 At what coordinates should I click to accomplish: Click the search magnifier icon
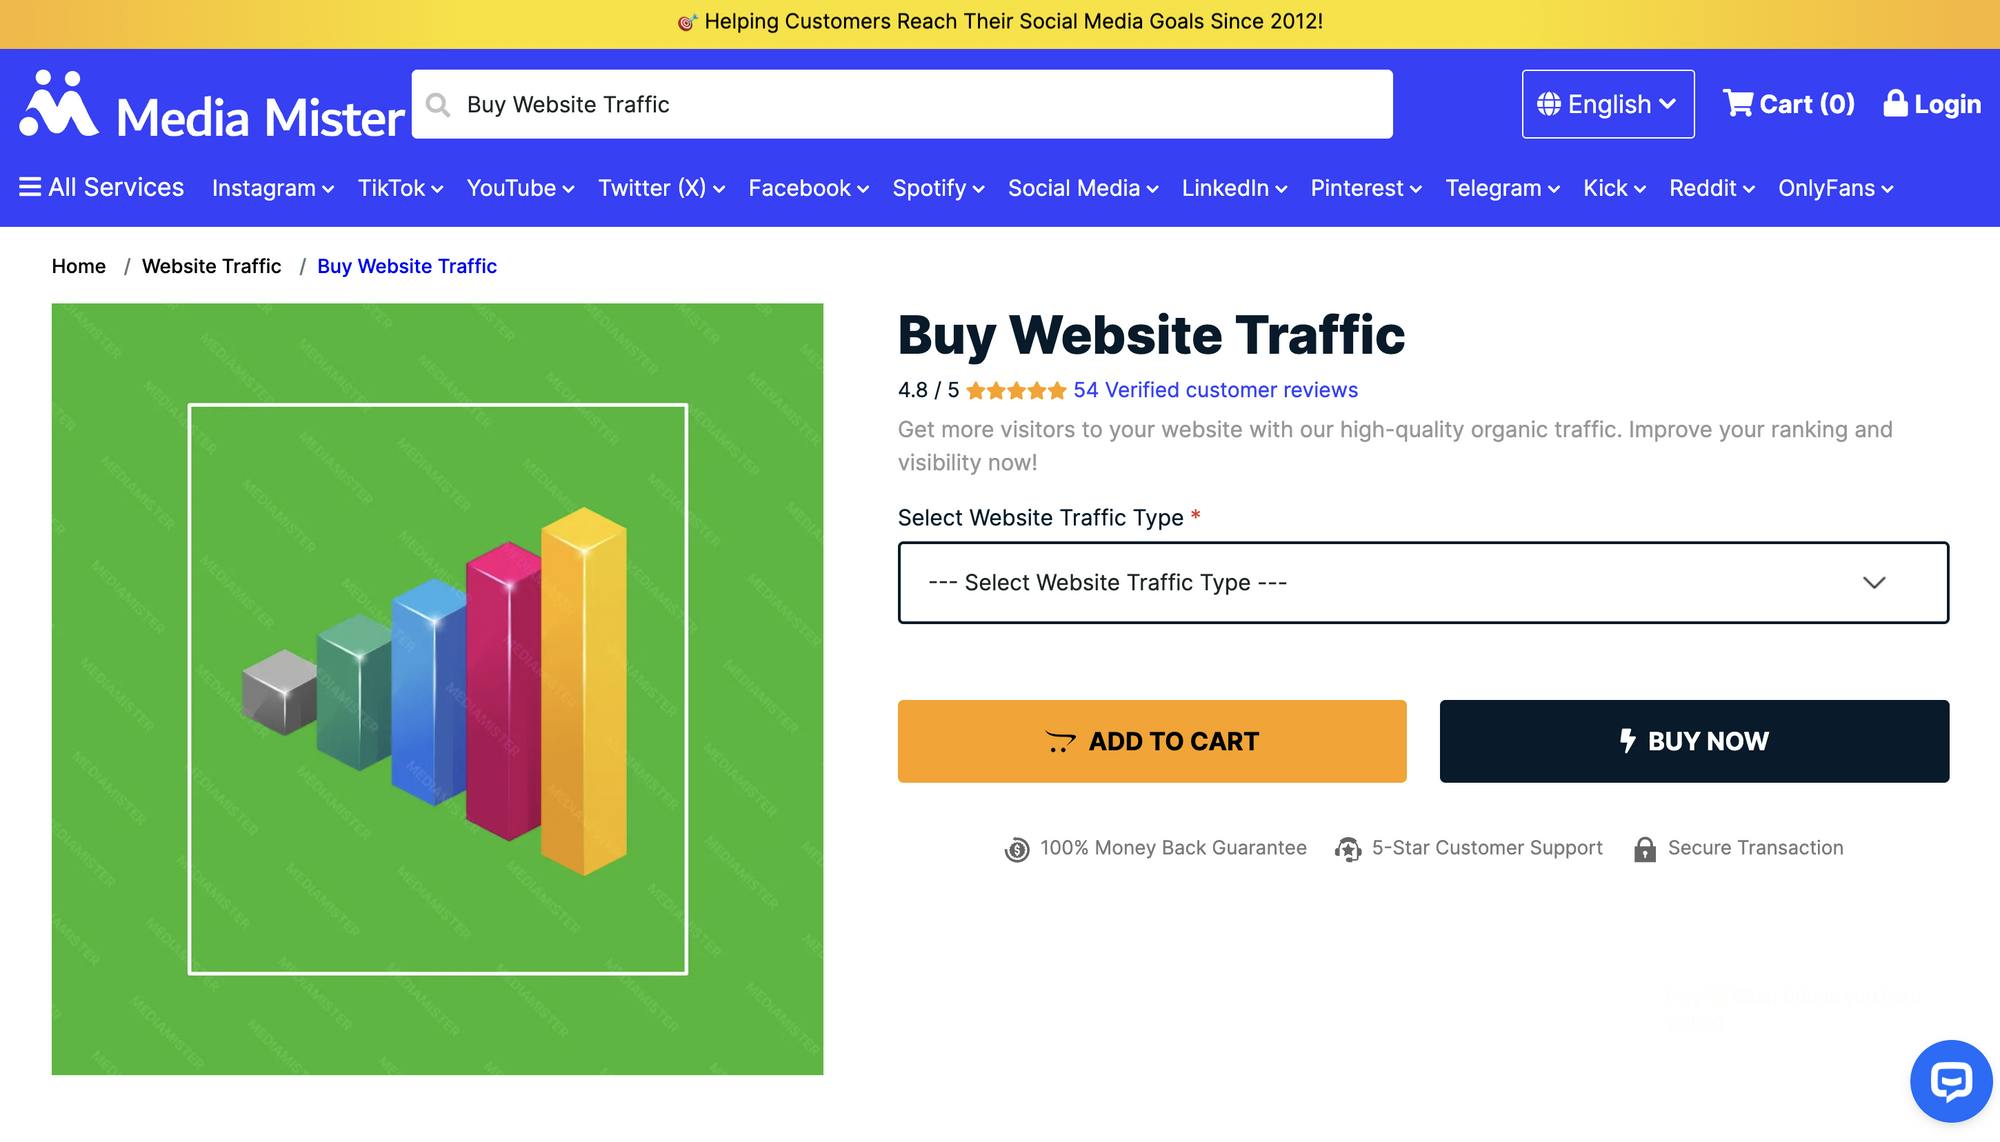(438, 104)
